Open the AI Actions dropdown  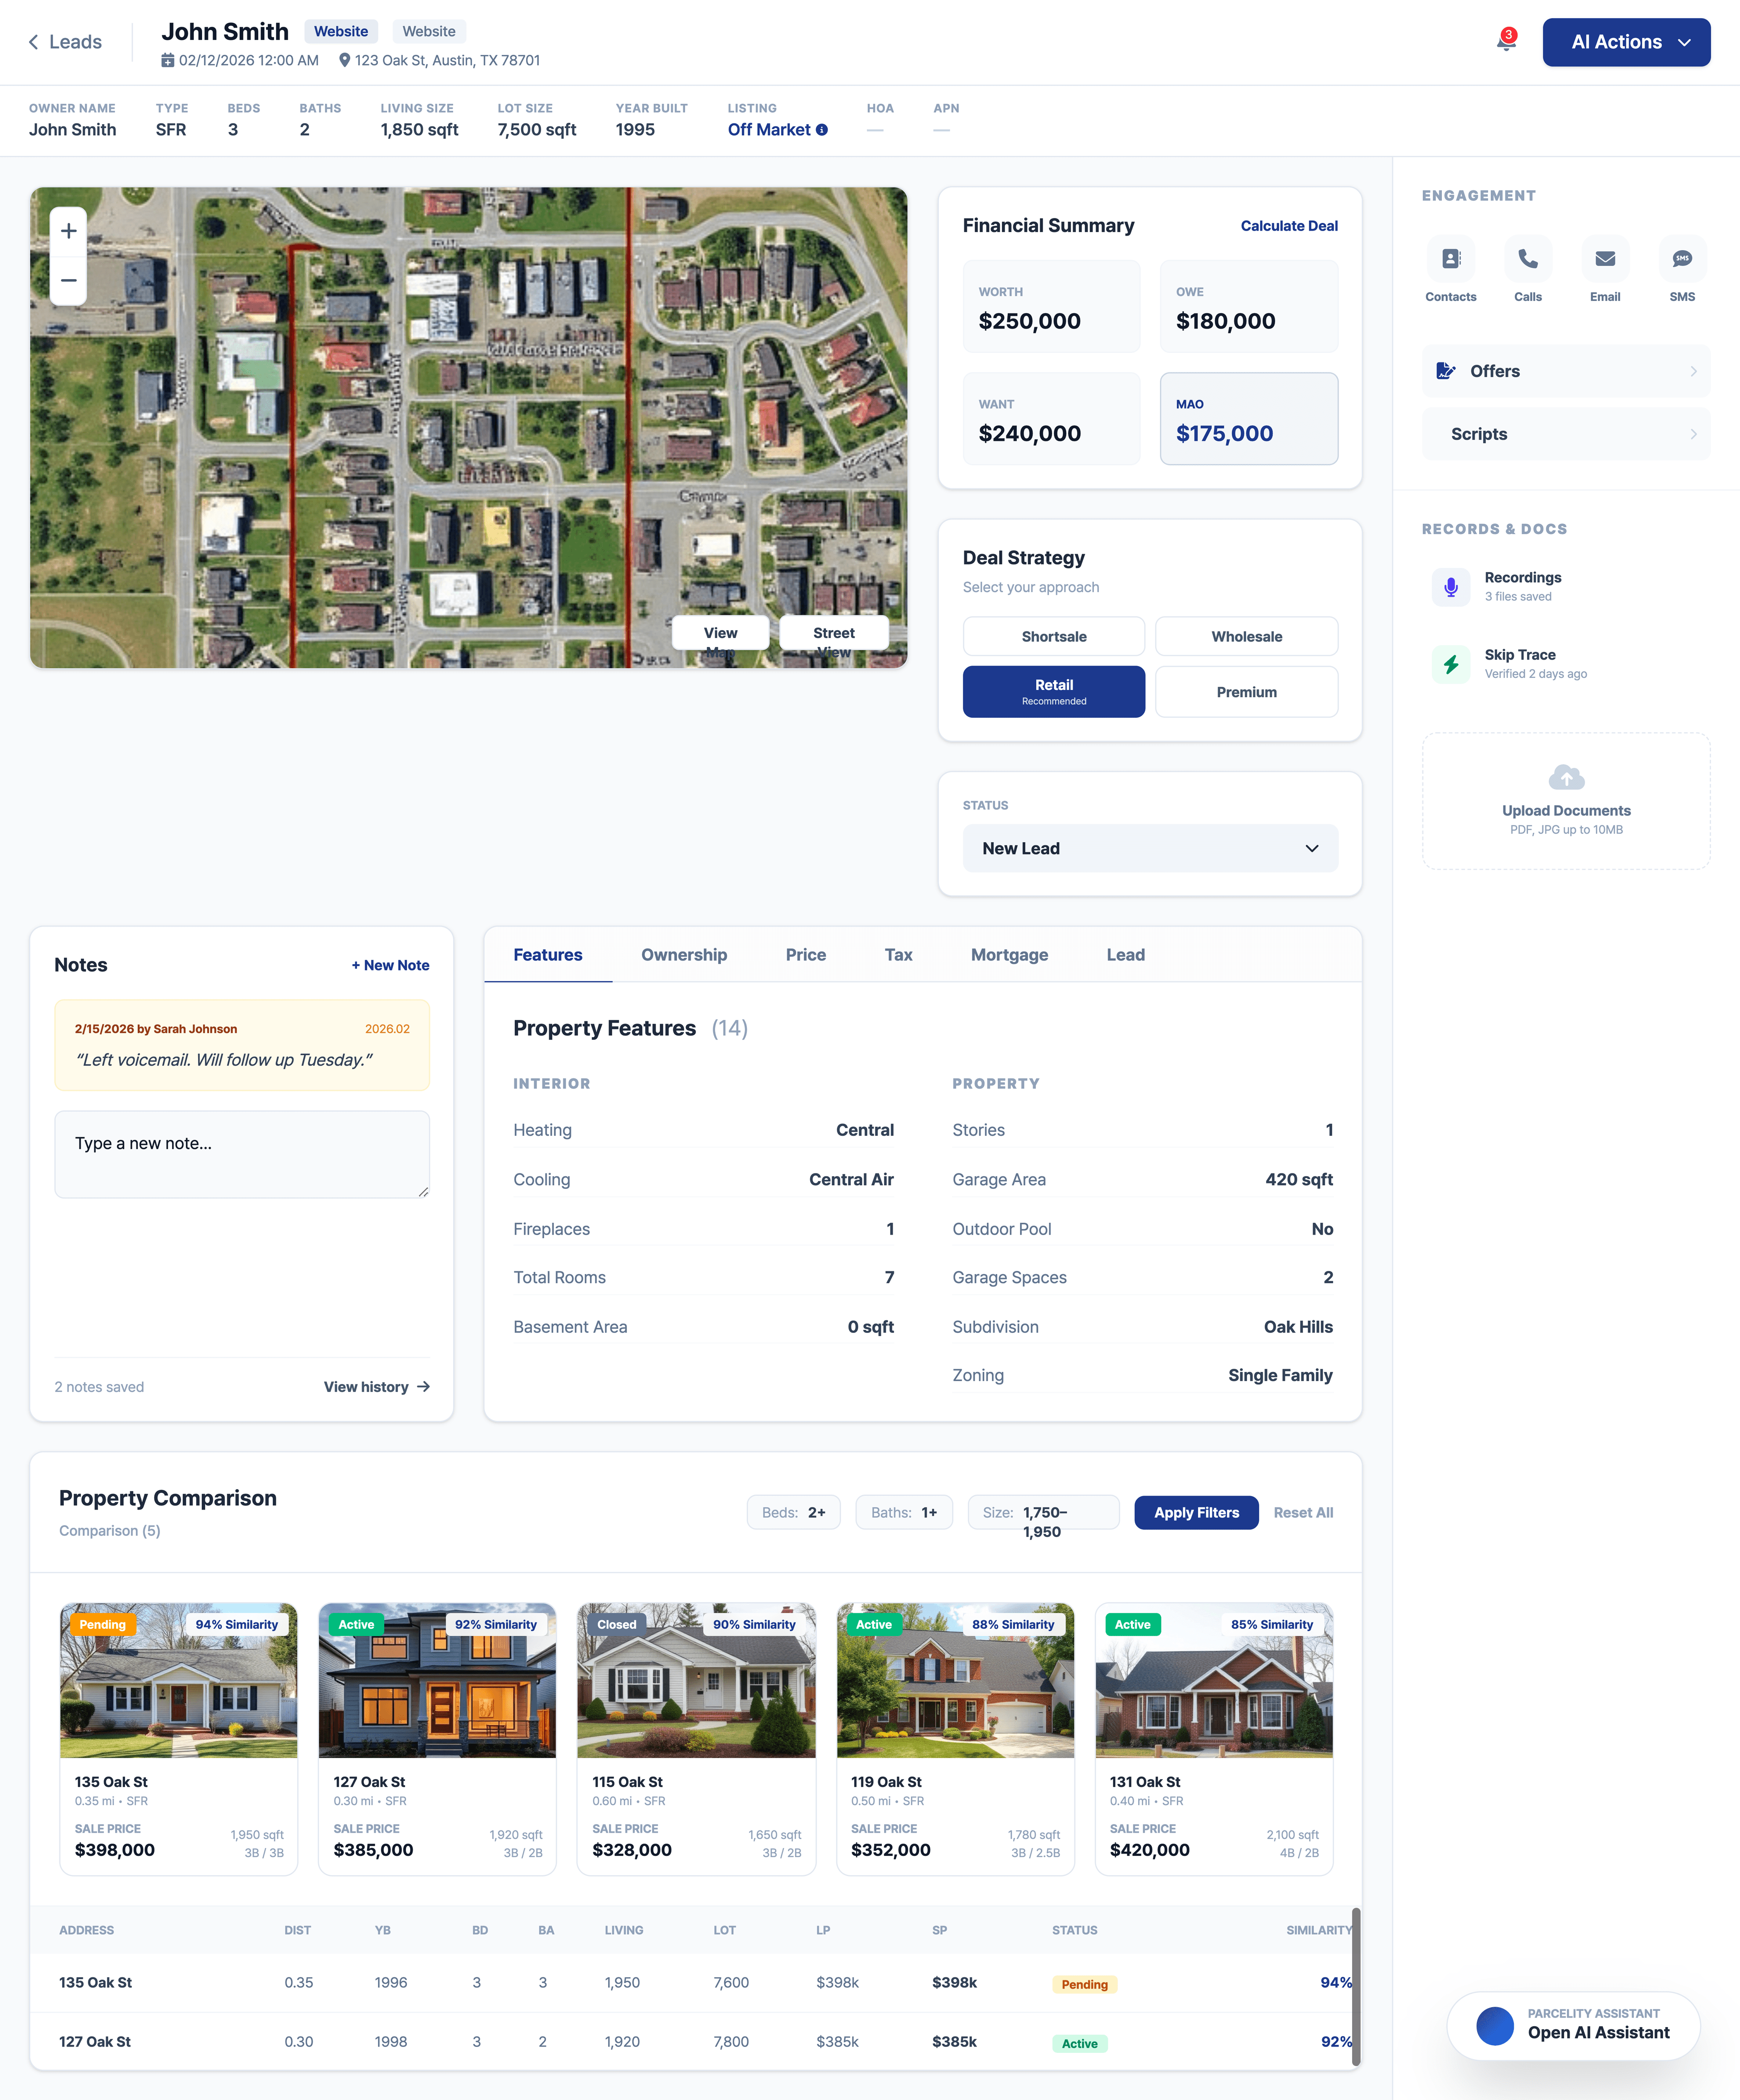pos(1626,42)
